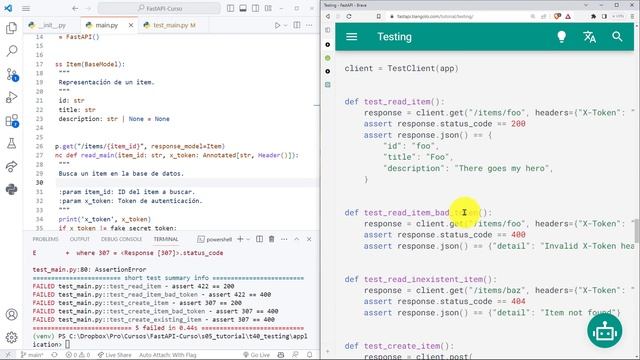
Task: Go back in the Brave browser
Action: [328, 16]
